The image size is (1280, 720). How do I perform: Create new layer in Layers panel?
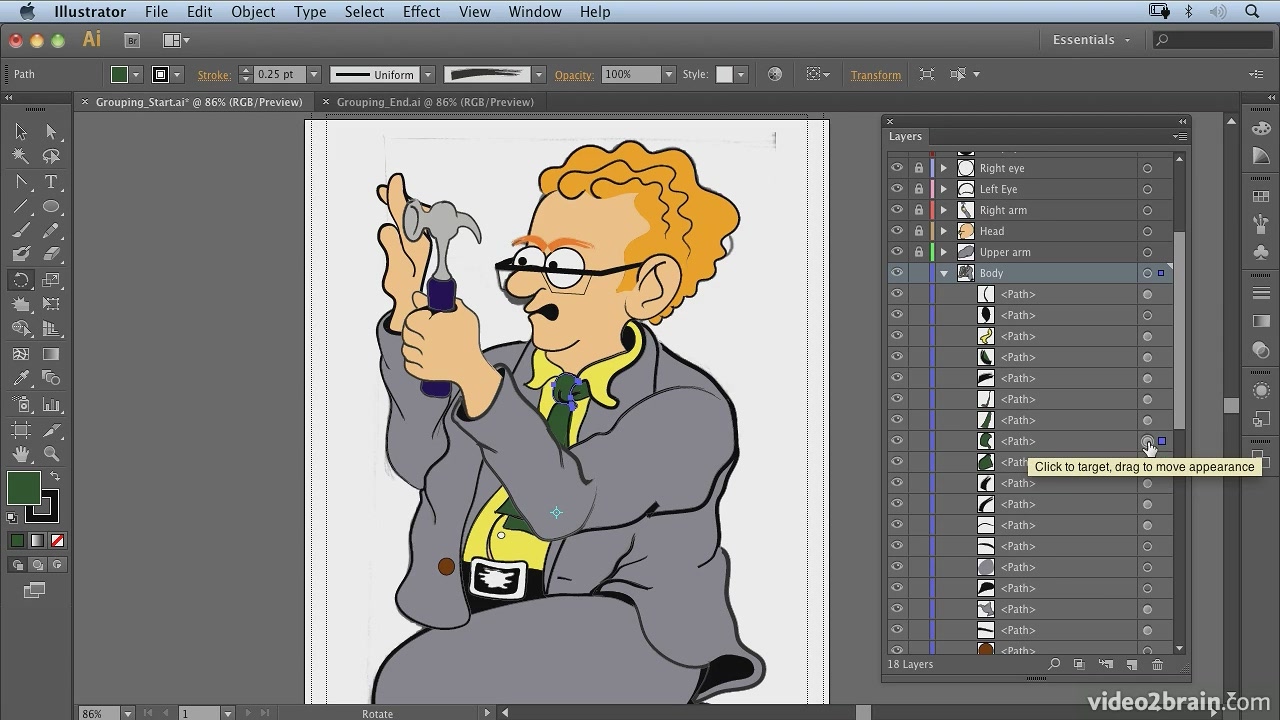click(x=1132, y=664)
